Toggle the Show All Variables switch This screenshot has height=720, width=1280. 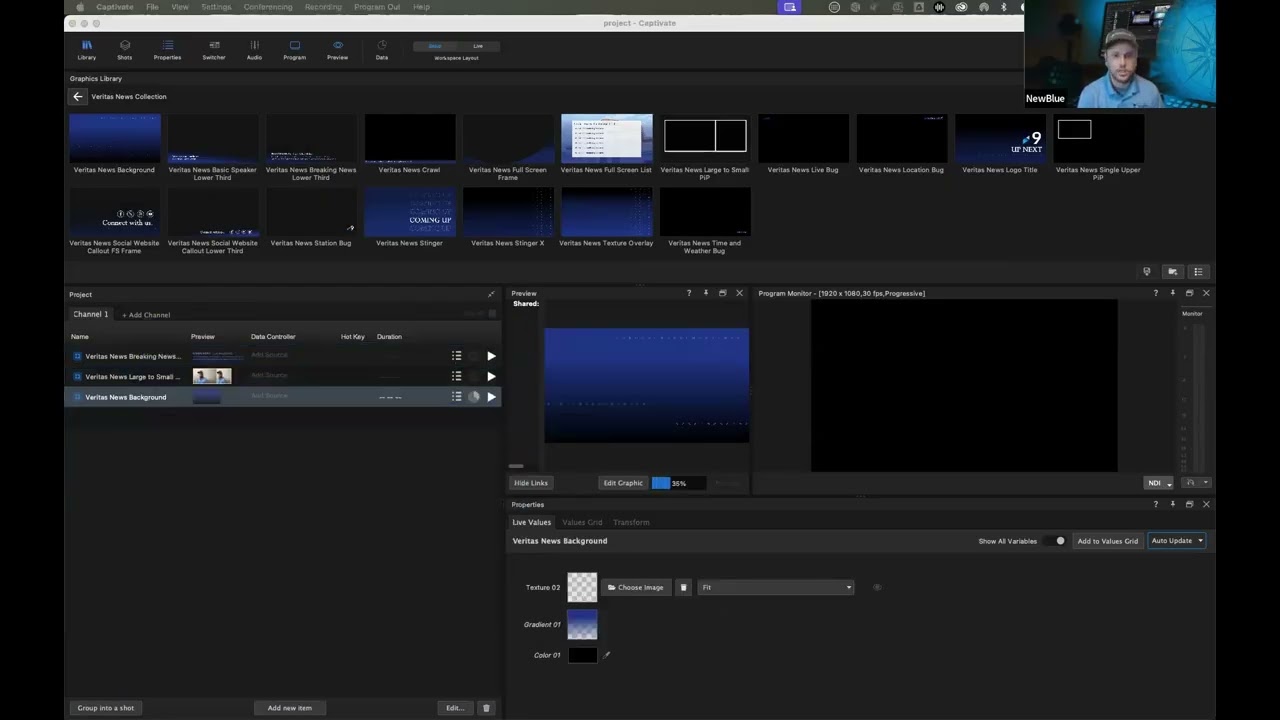1058,541
